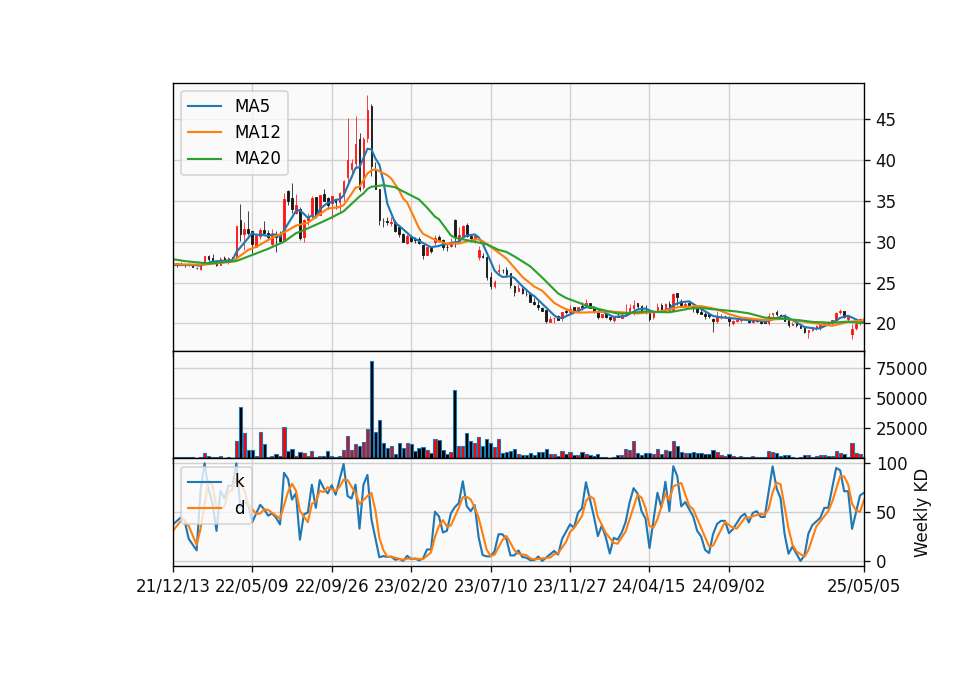Viewport: 960px width, 690px height.
Task: Click the 23/07/10 date tick label
Action: coord(490,586)
